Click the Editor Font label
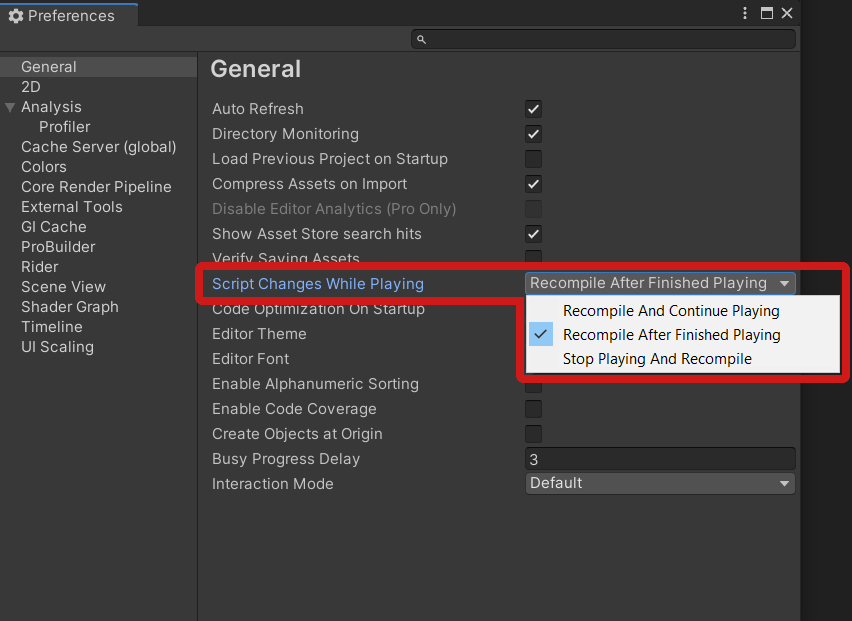 (x=250, y=359)
